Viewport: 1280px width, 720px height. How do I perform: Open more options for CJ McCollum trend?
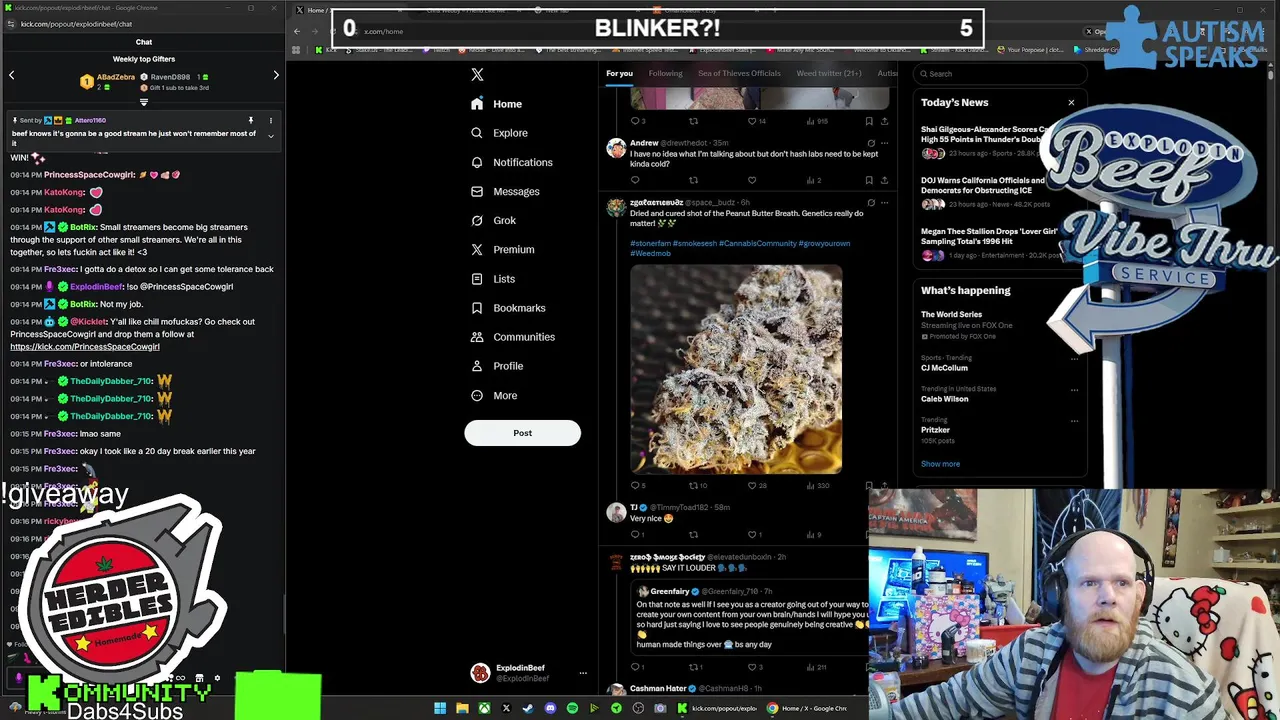(x=1074, y=358)
